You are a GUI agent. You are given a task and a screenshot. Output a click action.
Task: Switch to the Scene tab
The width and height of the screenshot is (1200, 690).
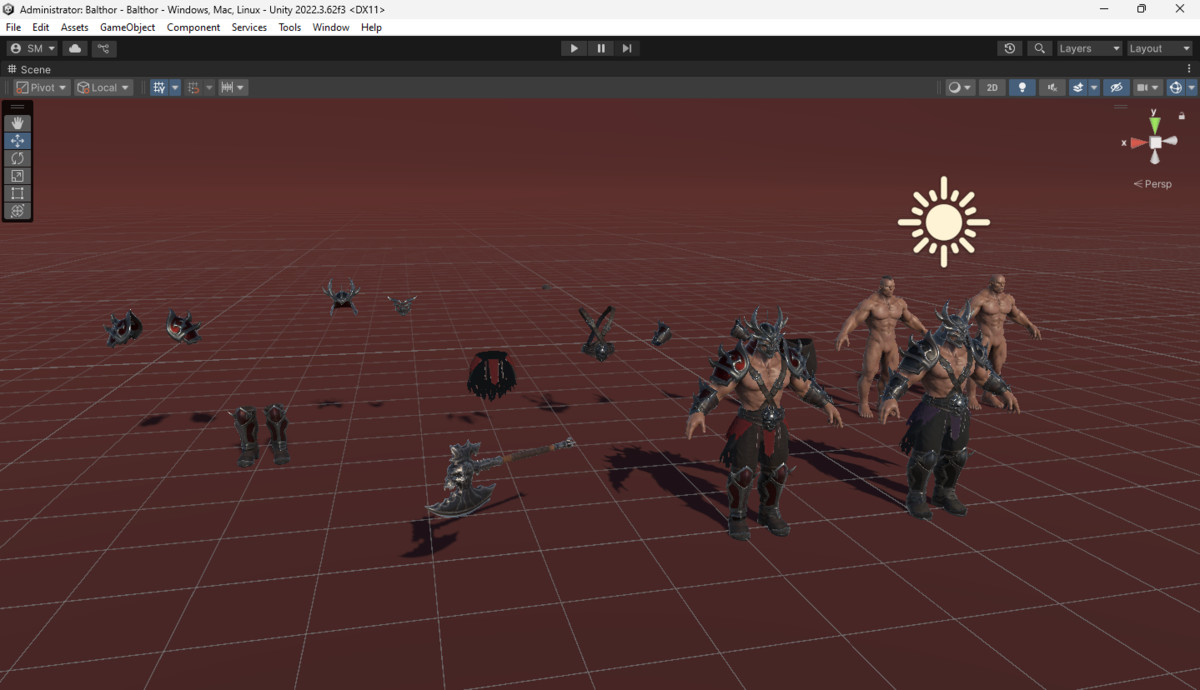point(29,69)
